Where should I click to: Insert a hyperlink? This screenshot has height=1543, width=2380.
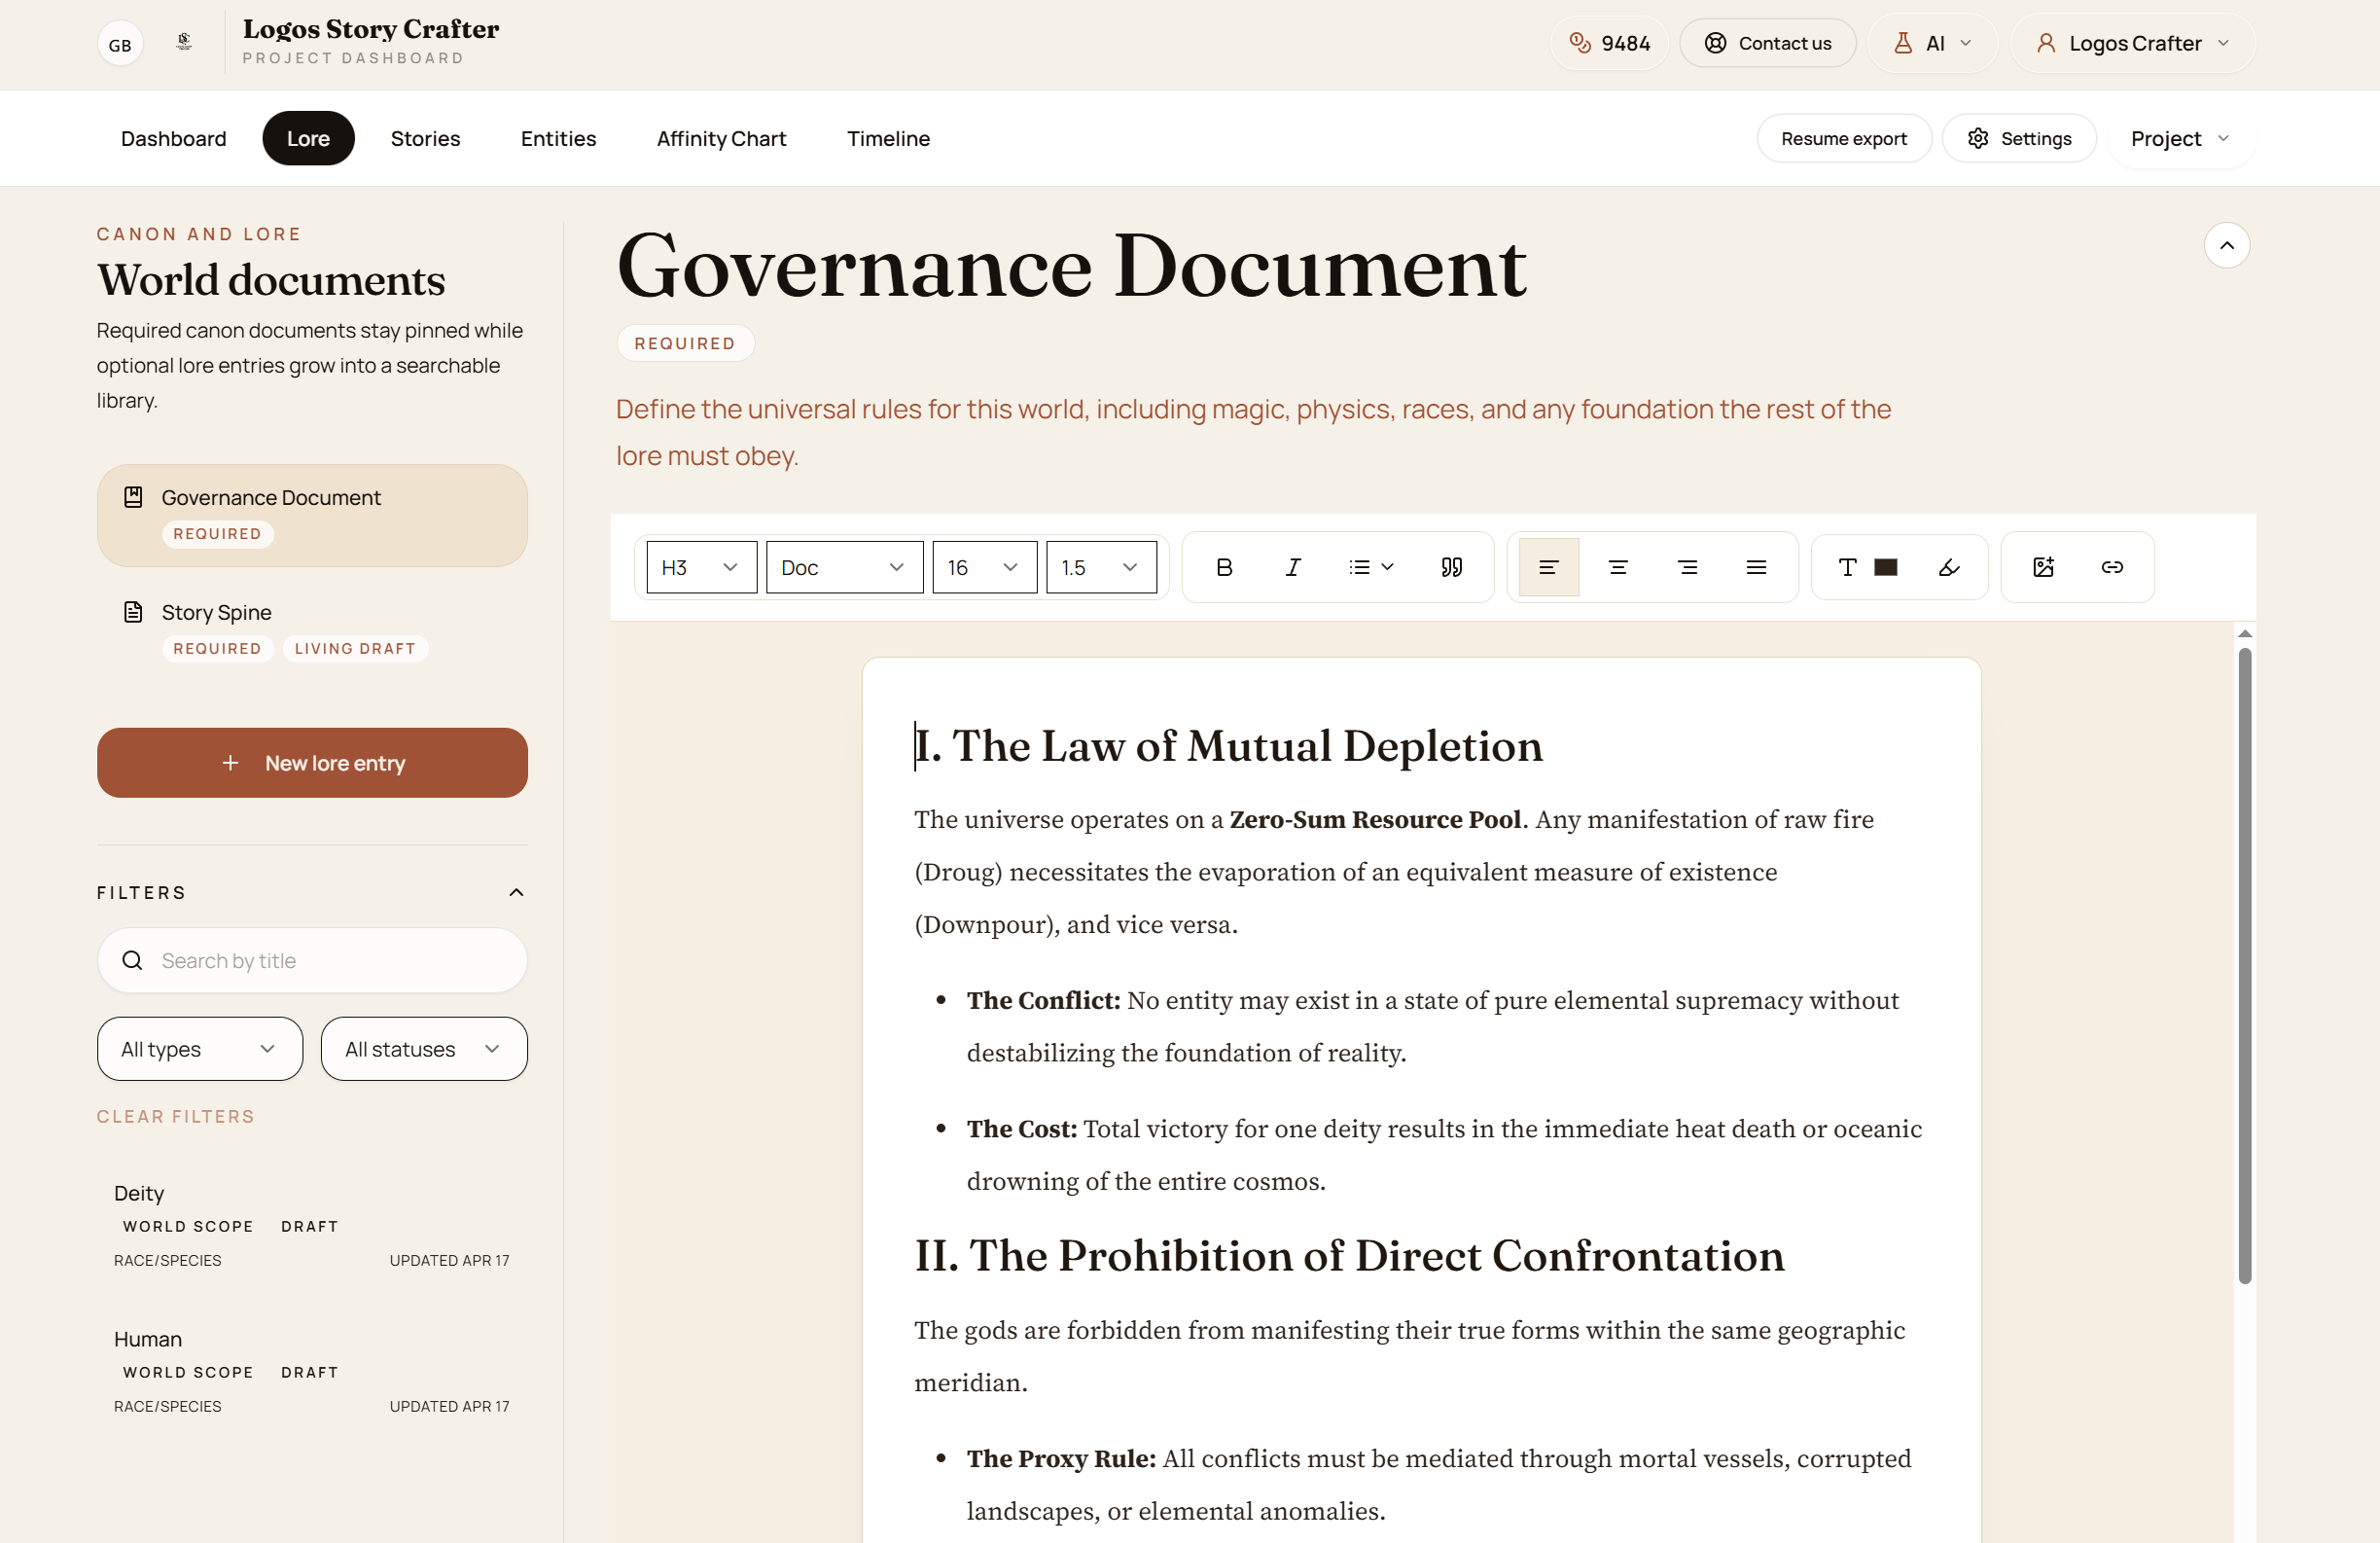pos(2112,567)
